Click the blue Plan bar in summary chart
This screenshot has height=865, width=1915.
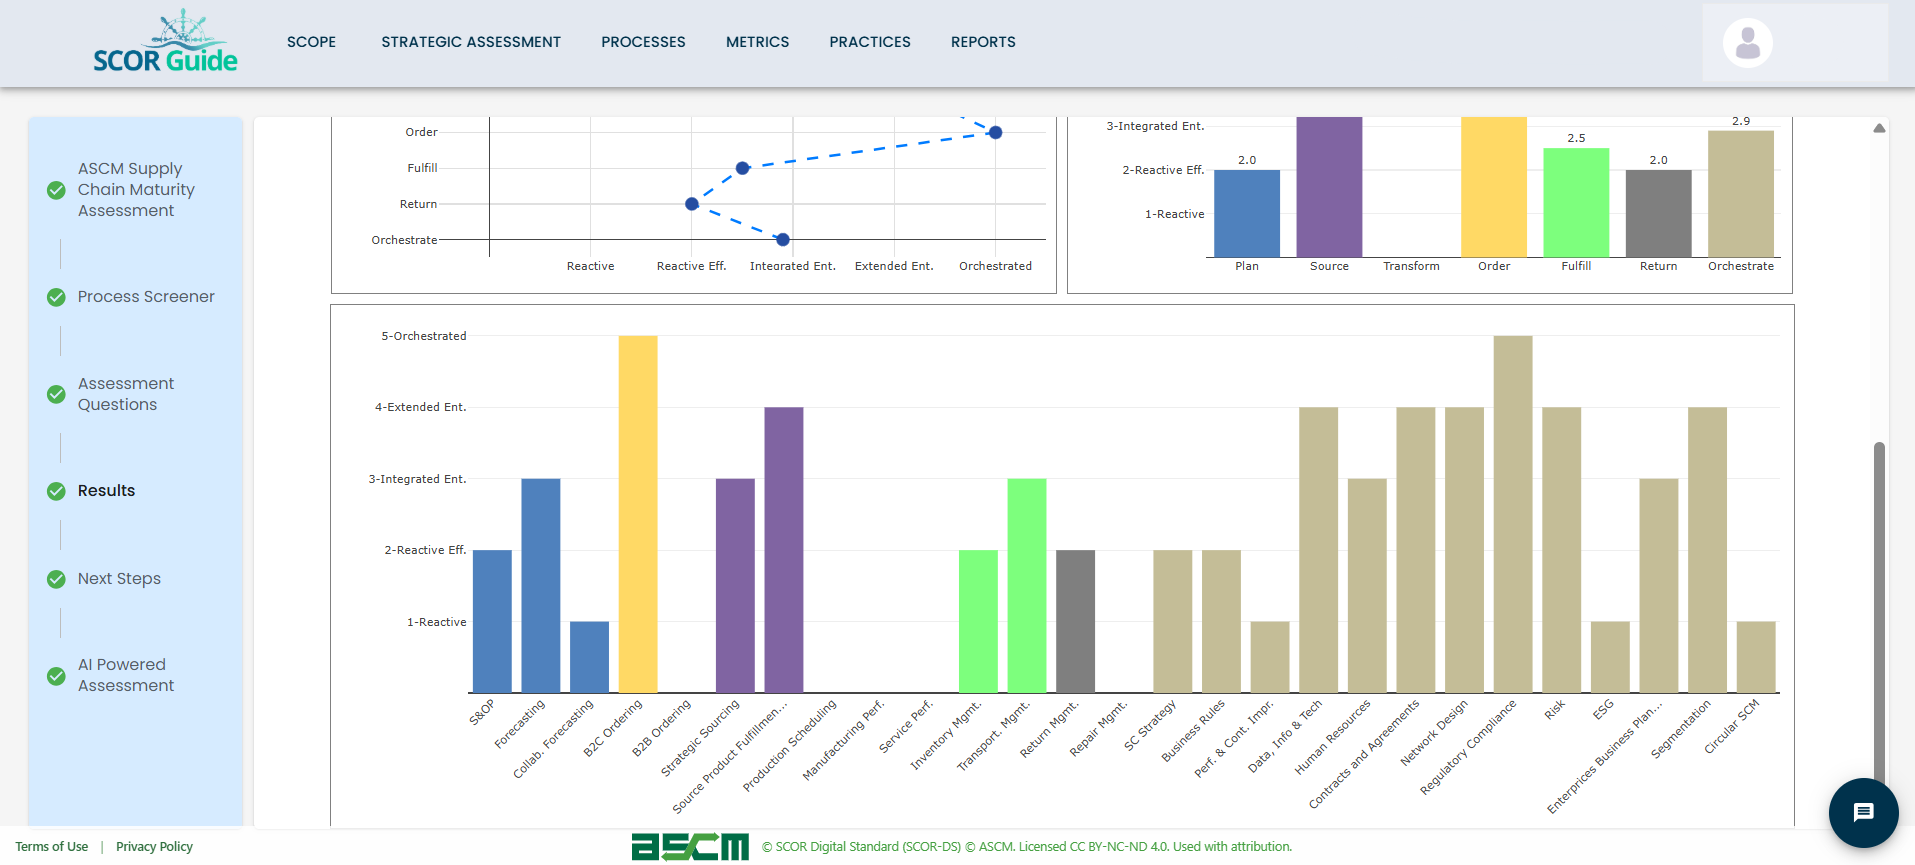1247,213
